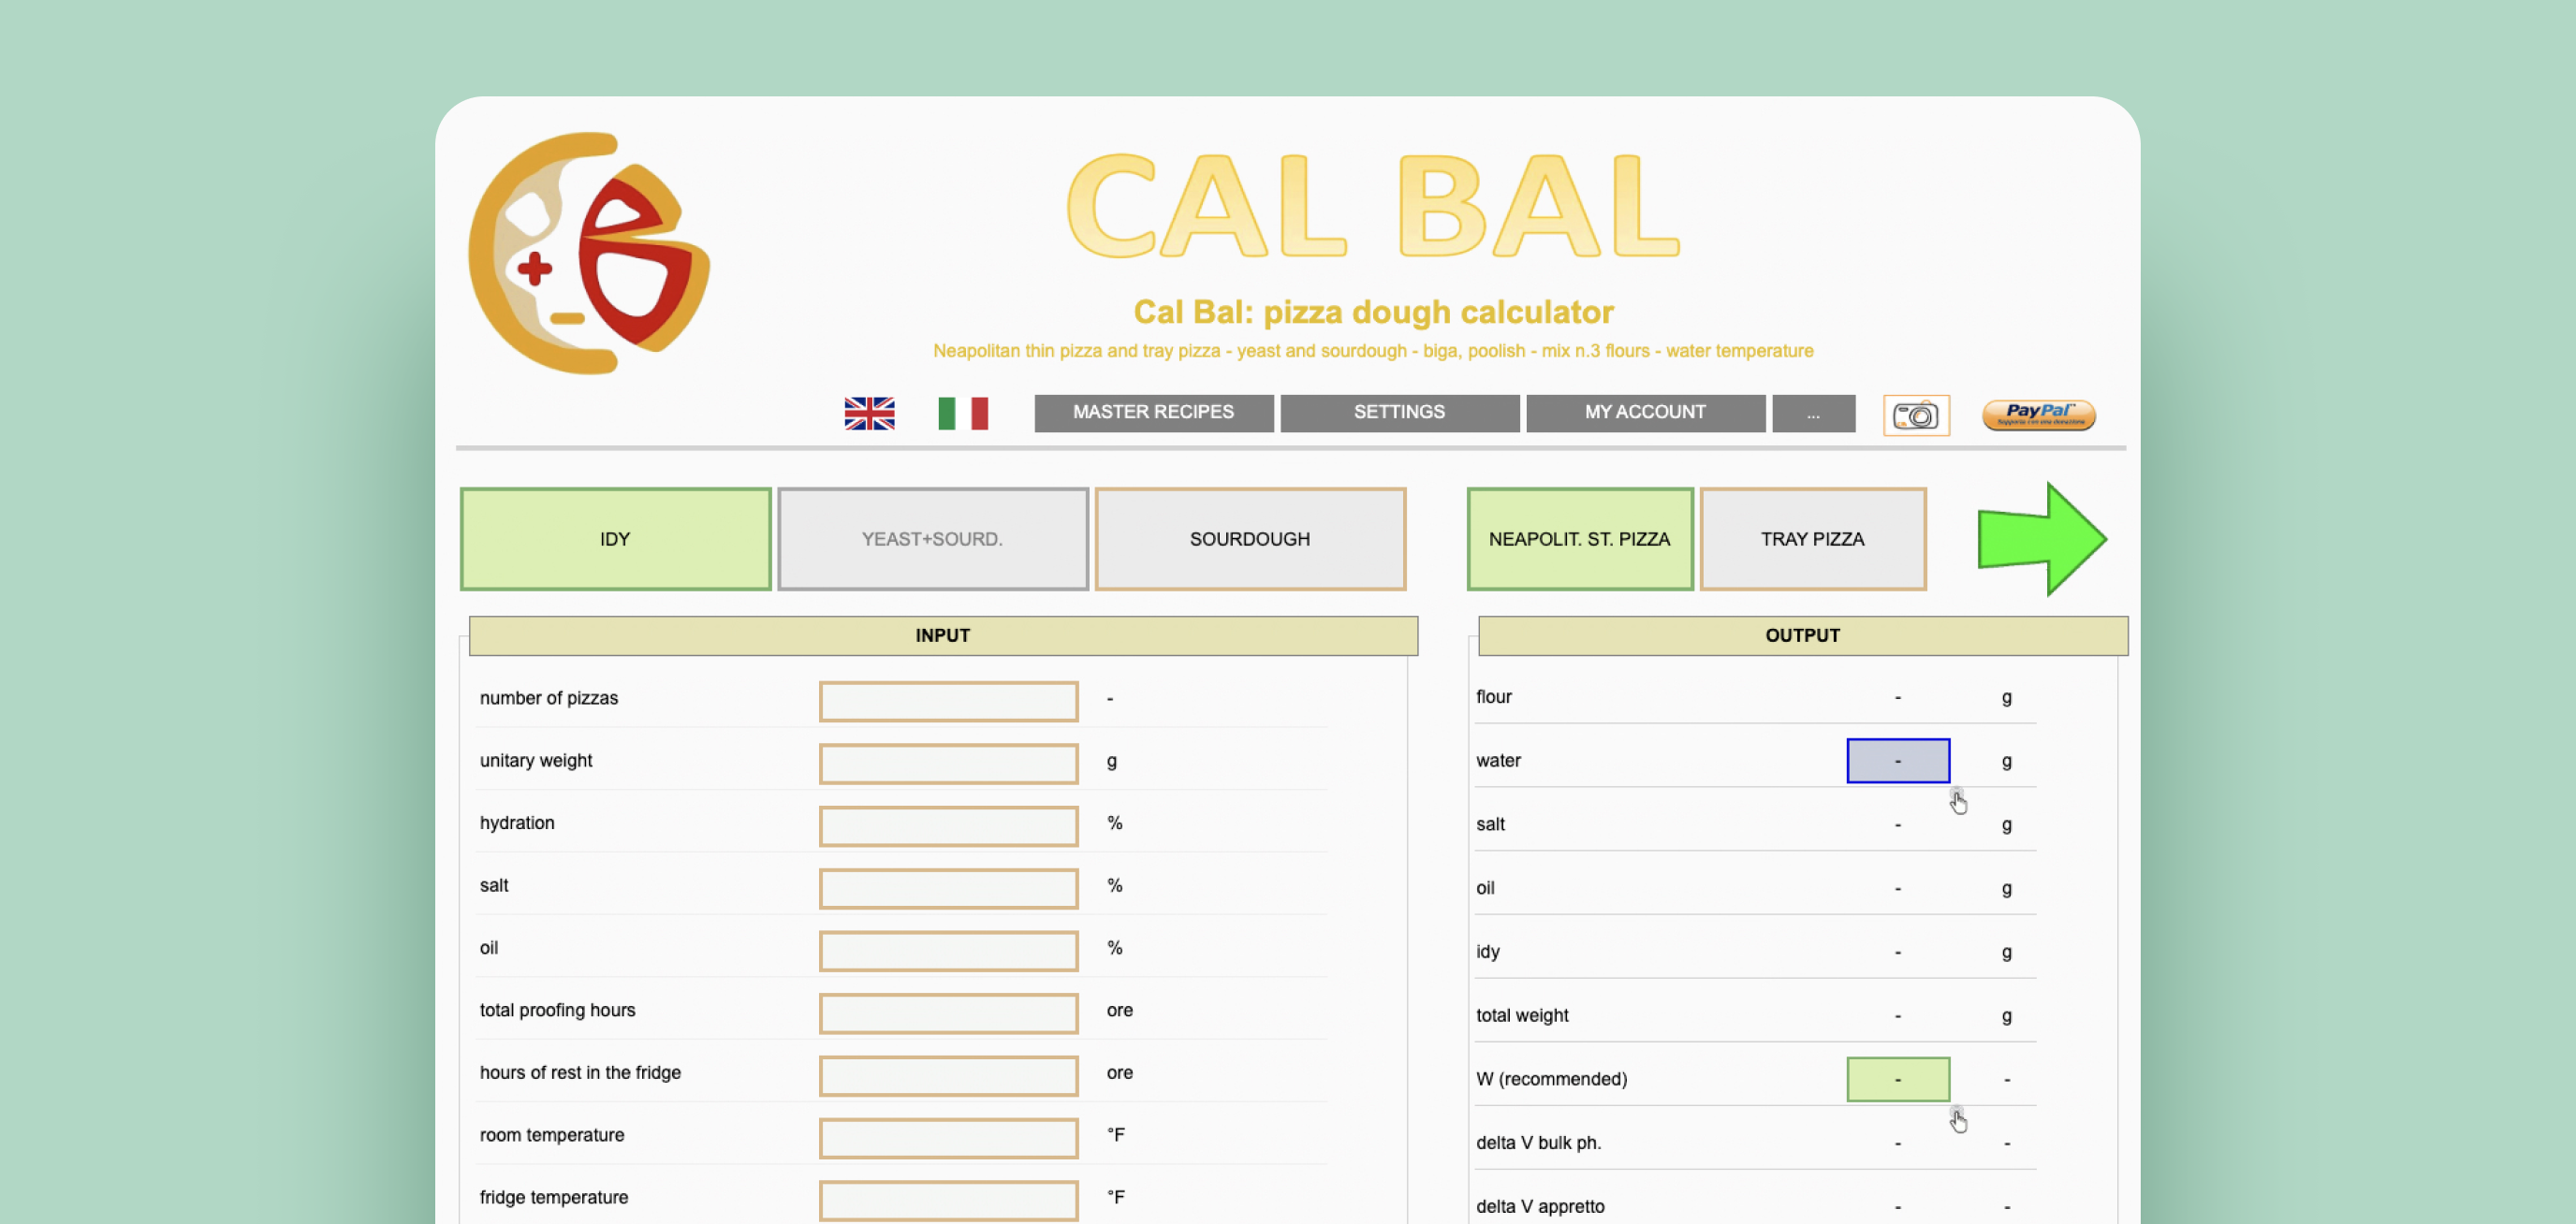Open the "..." extras menu
This screenshot has height=1224, width=2576.
click(1814, 412)
